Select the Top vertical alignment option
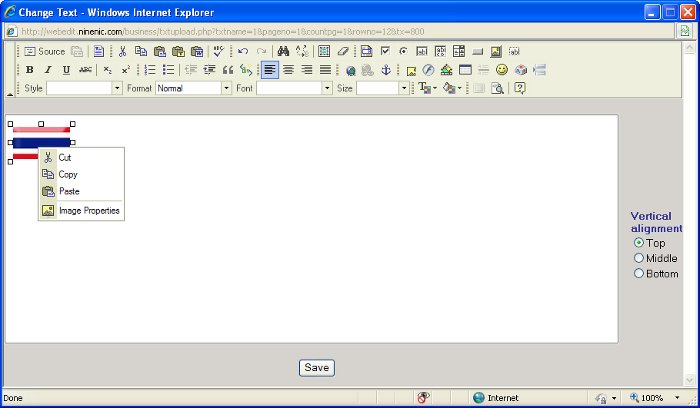This screenshot has width=700, height=408. pyautogui.click(x=640, y=243)
